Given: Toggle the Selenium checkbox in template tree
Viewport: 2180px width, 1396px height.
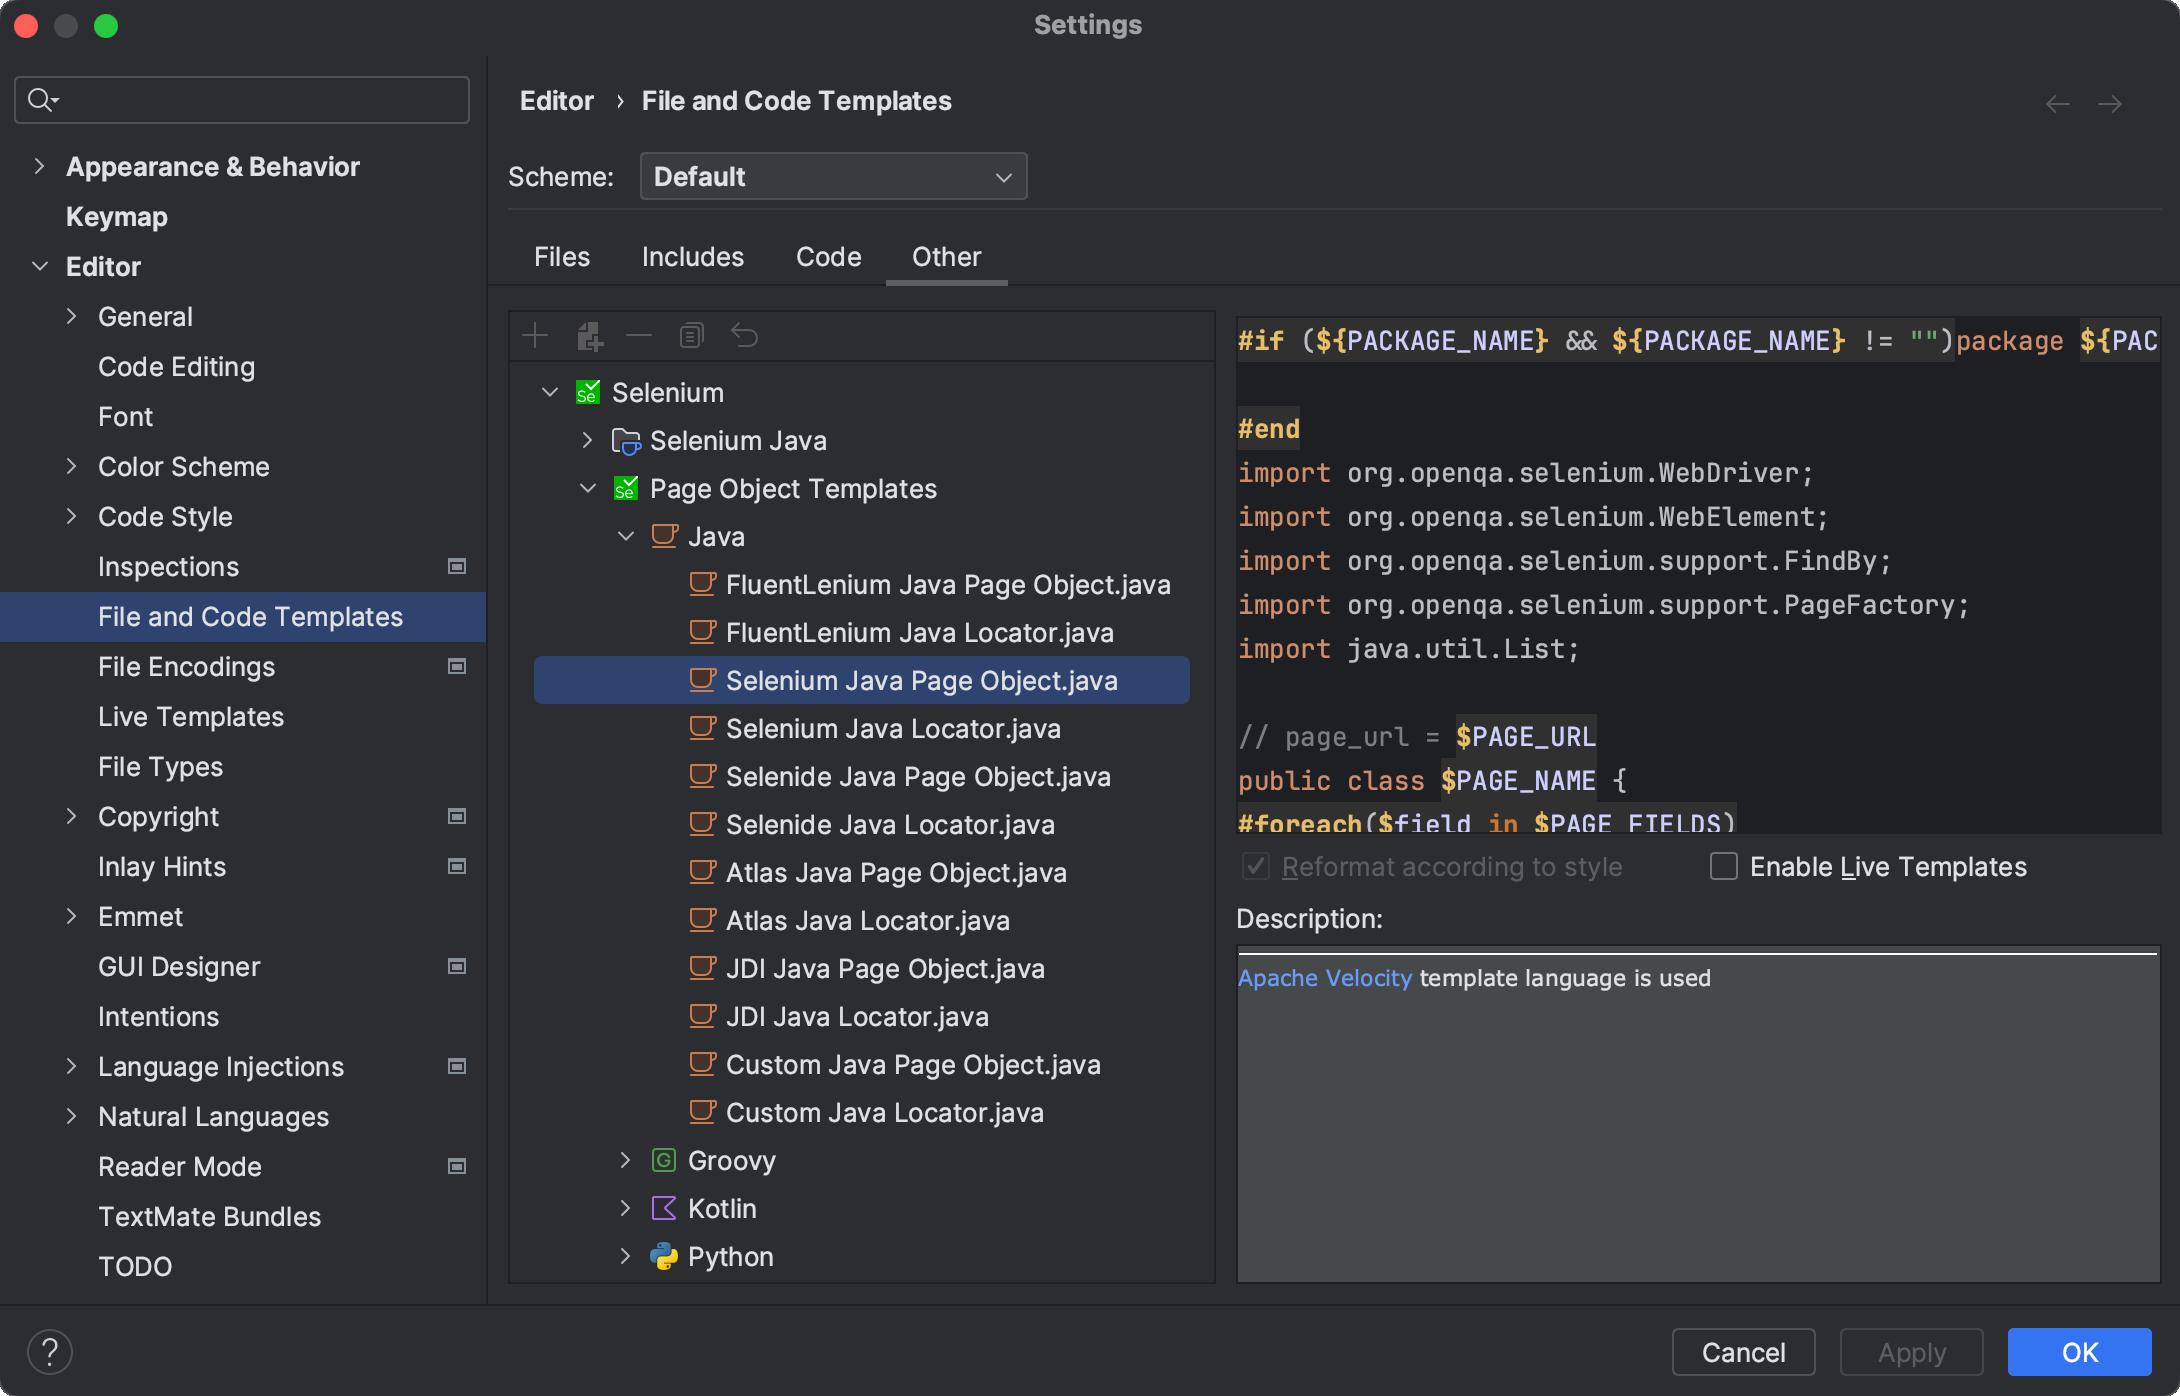Looking at the screenshot, I should [589, 391].
